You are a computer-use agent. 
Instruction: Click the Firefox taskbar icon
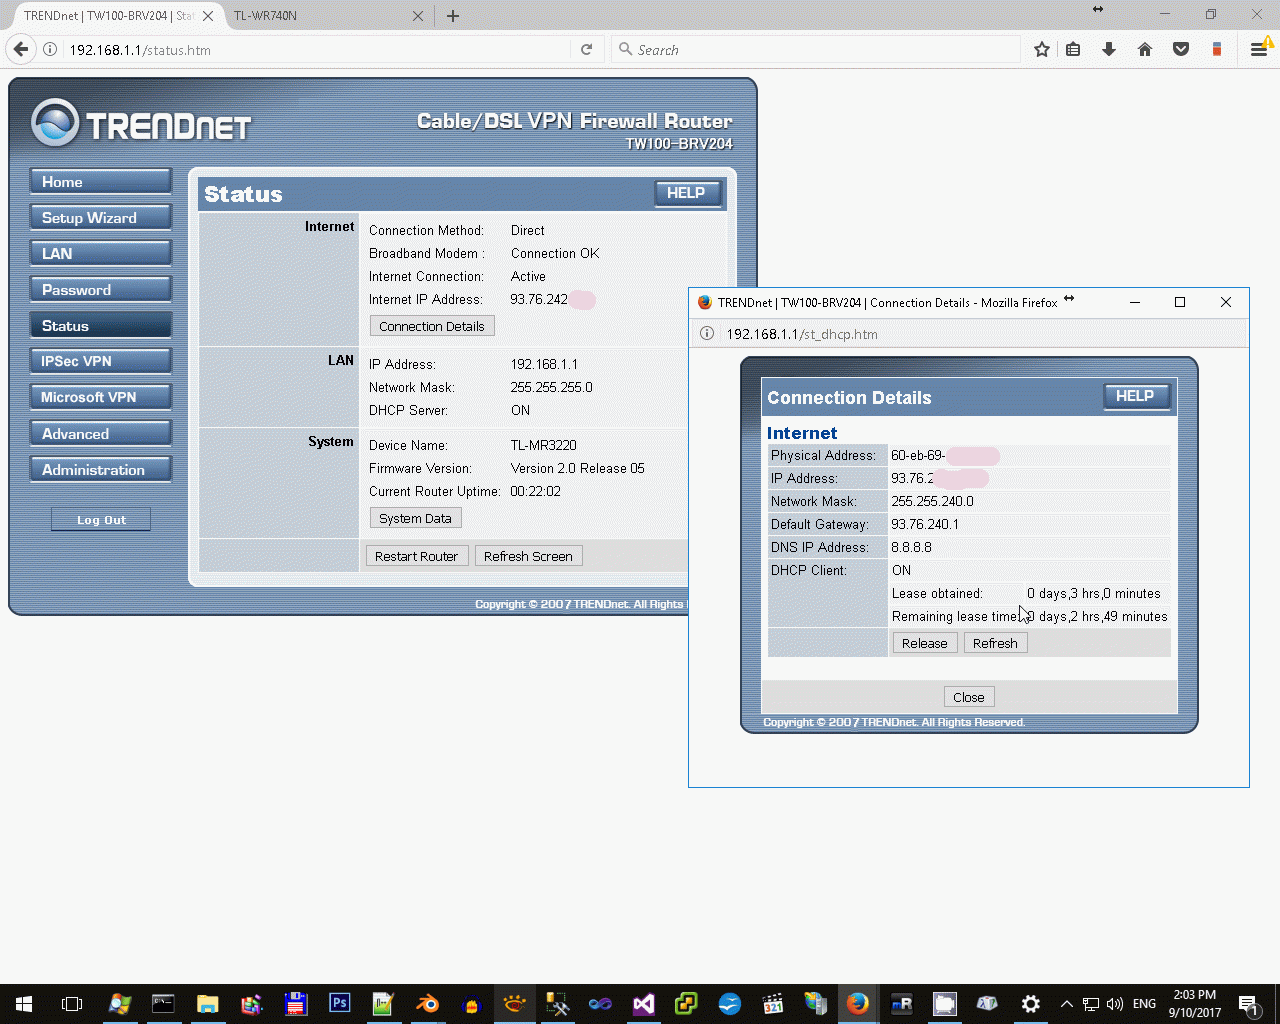[857, 1004]
